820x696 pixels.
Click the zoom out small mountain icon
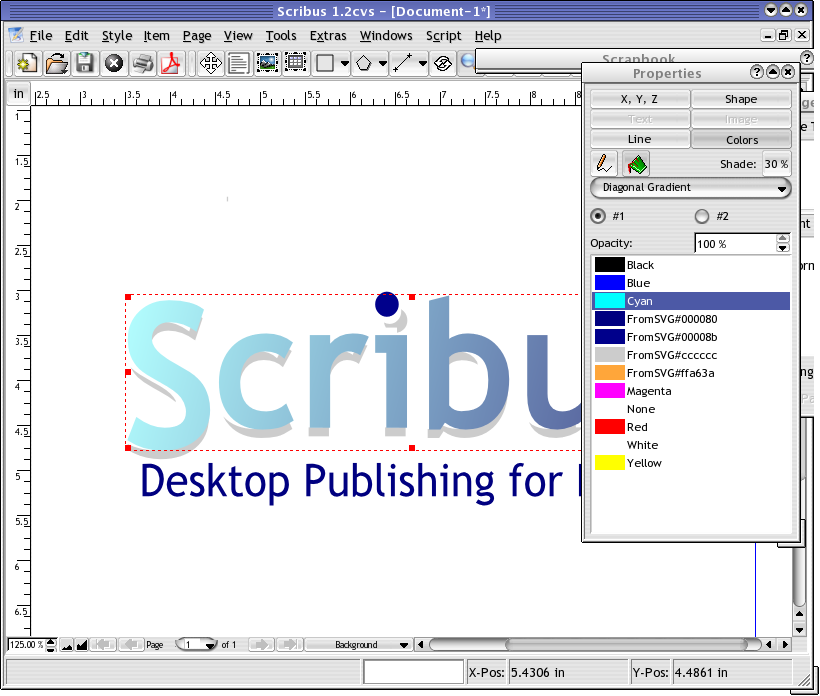pyautogui.click(x=66, y=645)
